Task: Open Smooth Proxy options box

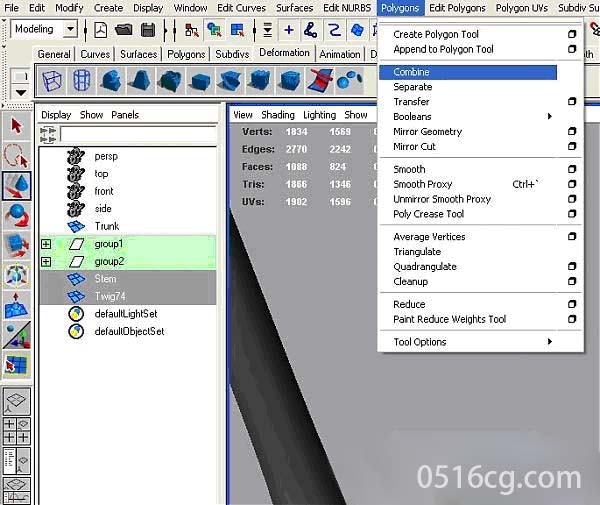Action: click(572, 184)
